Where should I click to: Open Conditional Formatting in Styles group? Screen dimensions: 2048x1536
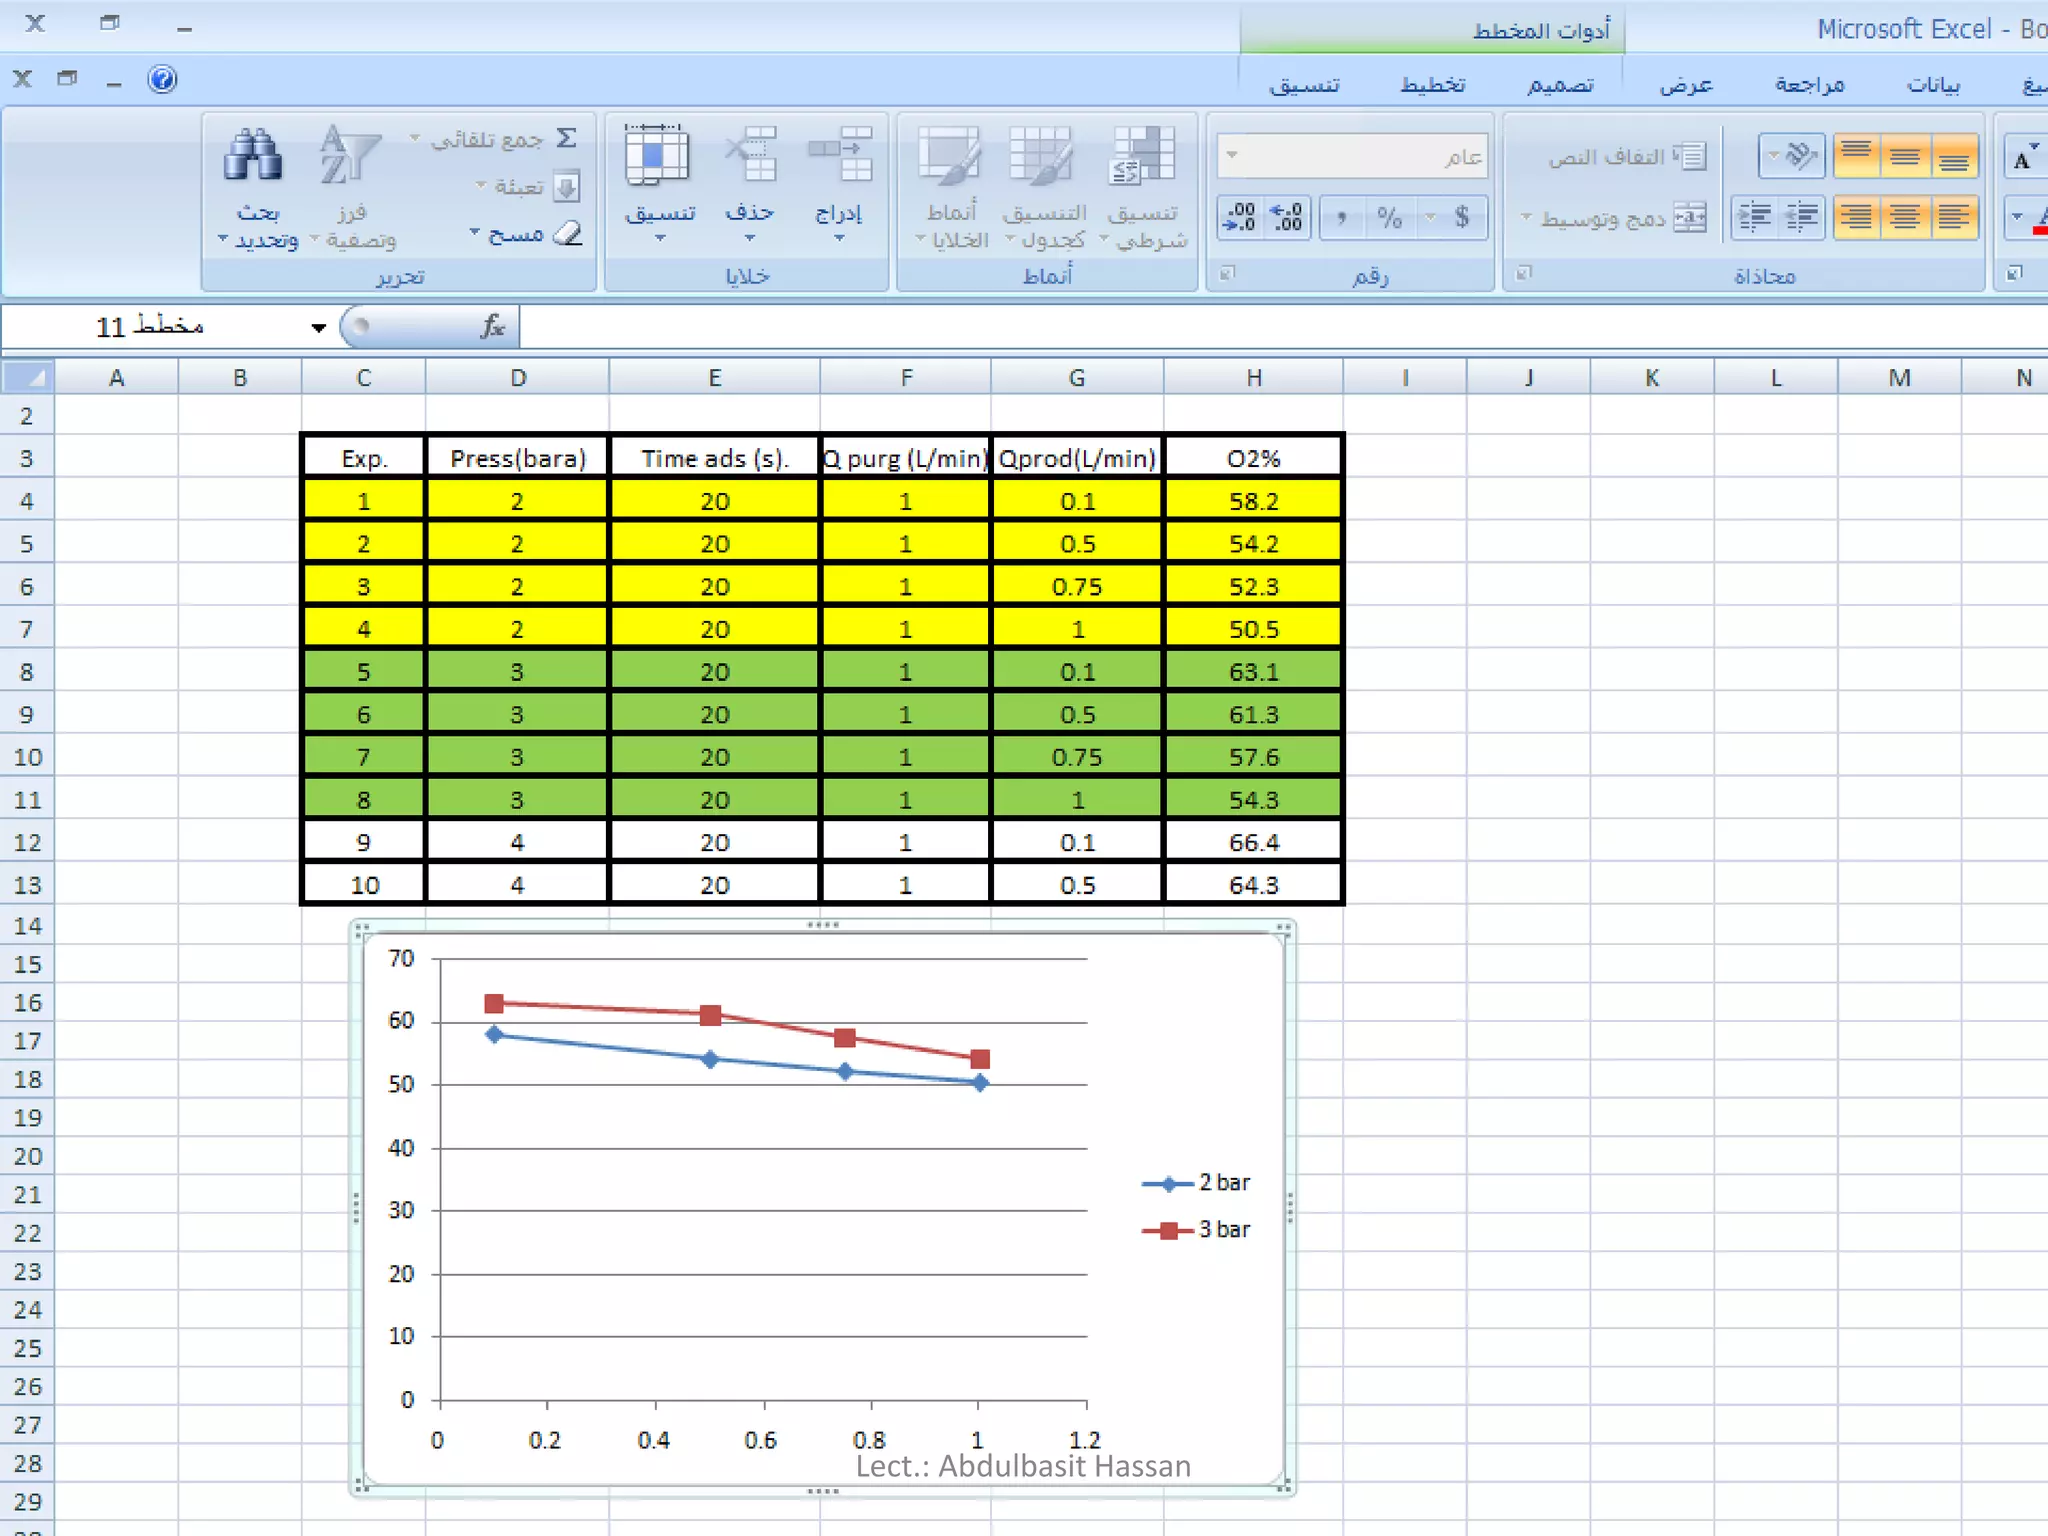click(1143, 157)
